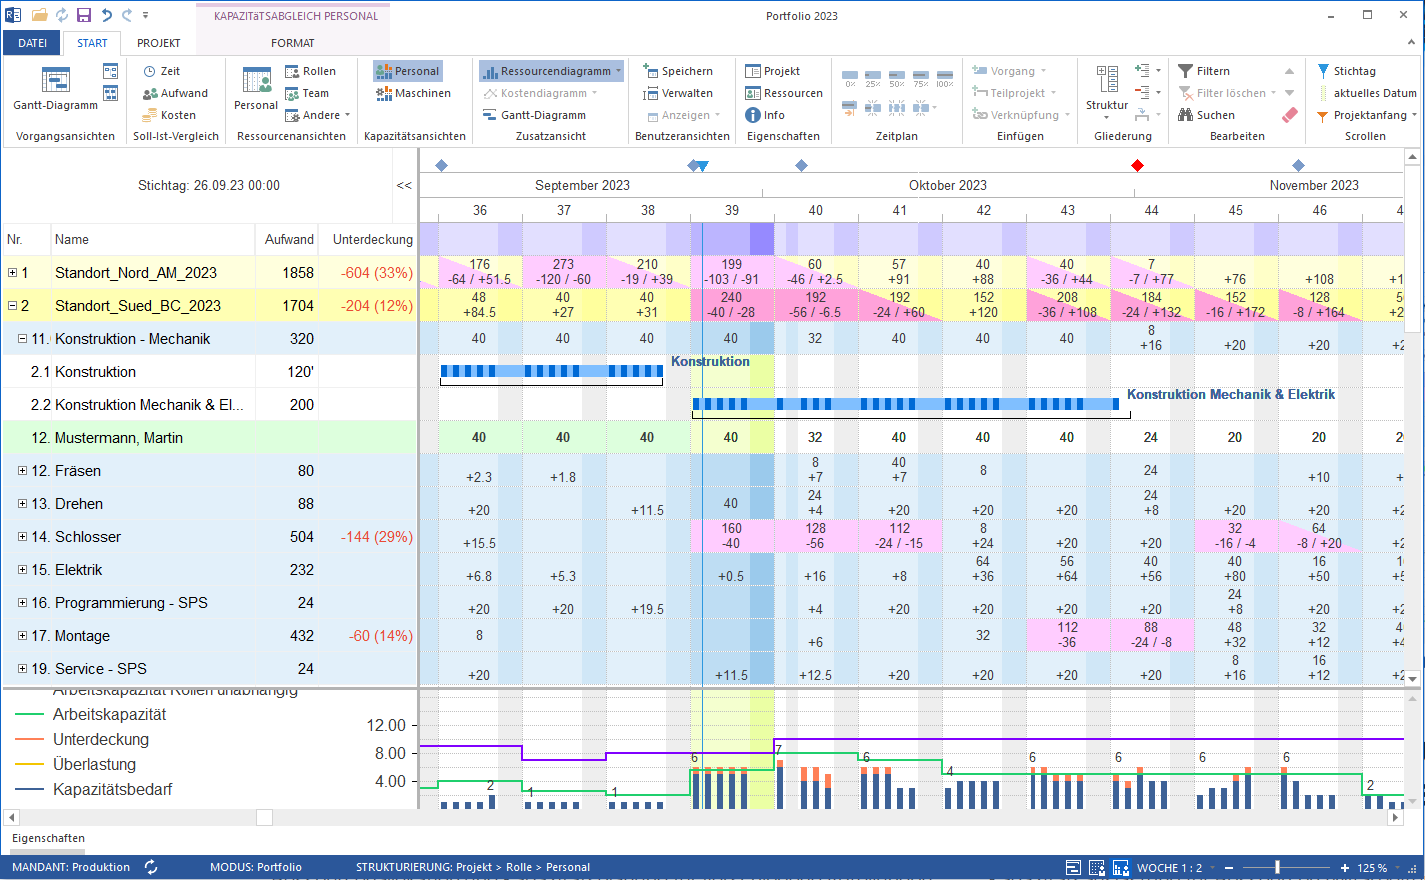The height and width of the screenshot is (880, 1425).
Task: Toggle Personal capacity view button
Action: 407,71
